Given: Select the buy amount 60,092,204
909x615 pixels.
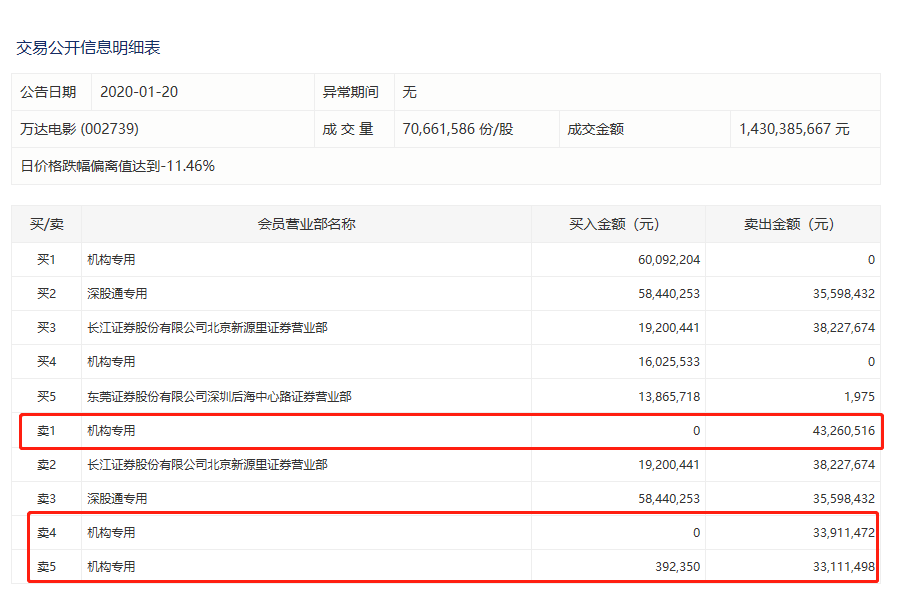Looking at the screenshot, I should click(x=668, y=260).
